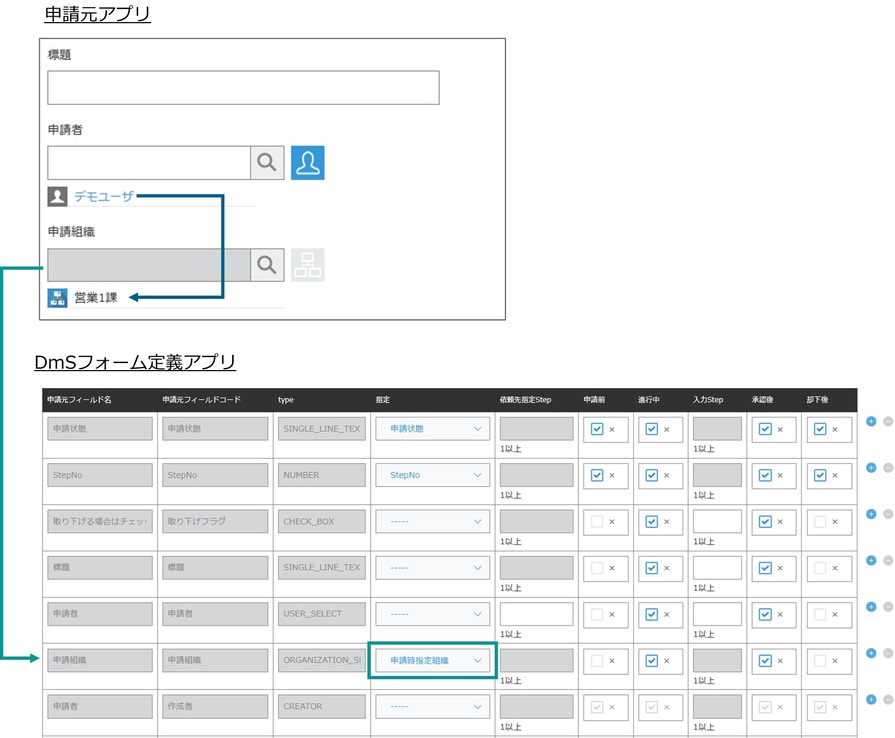
Task: Click the 指定 column header
Action: click(383, 400)
